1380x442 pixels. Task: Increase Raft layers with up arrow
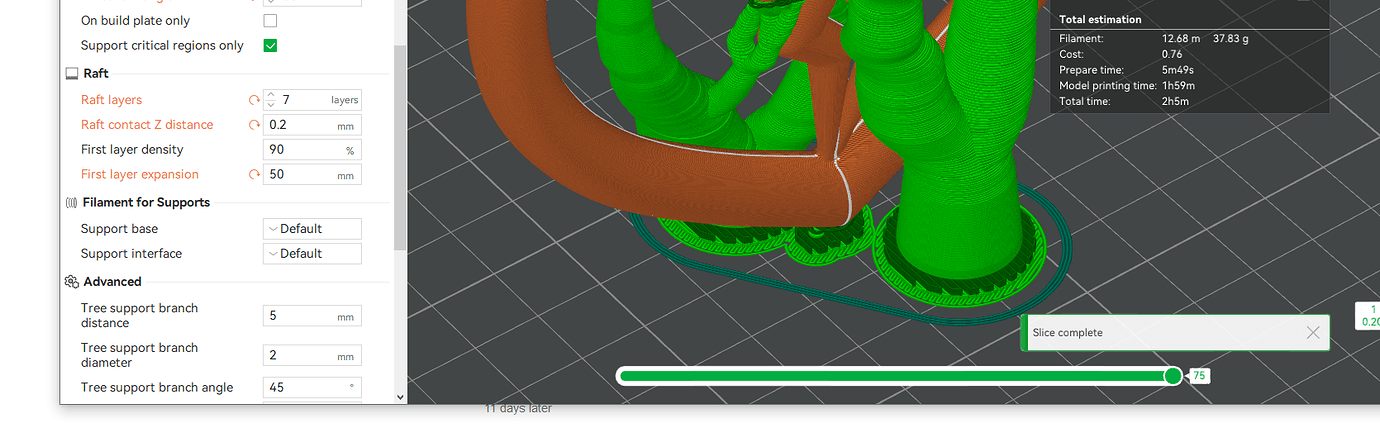pyautogui.click(x=270, y=95)
